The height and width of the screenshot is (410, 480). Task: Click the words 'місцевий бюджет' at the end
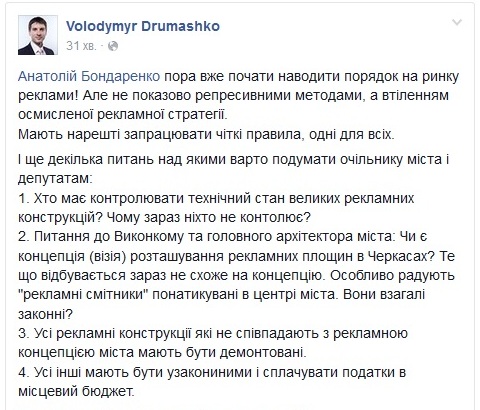pyautogui.click(x=76, y=391)
